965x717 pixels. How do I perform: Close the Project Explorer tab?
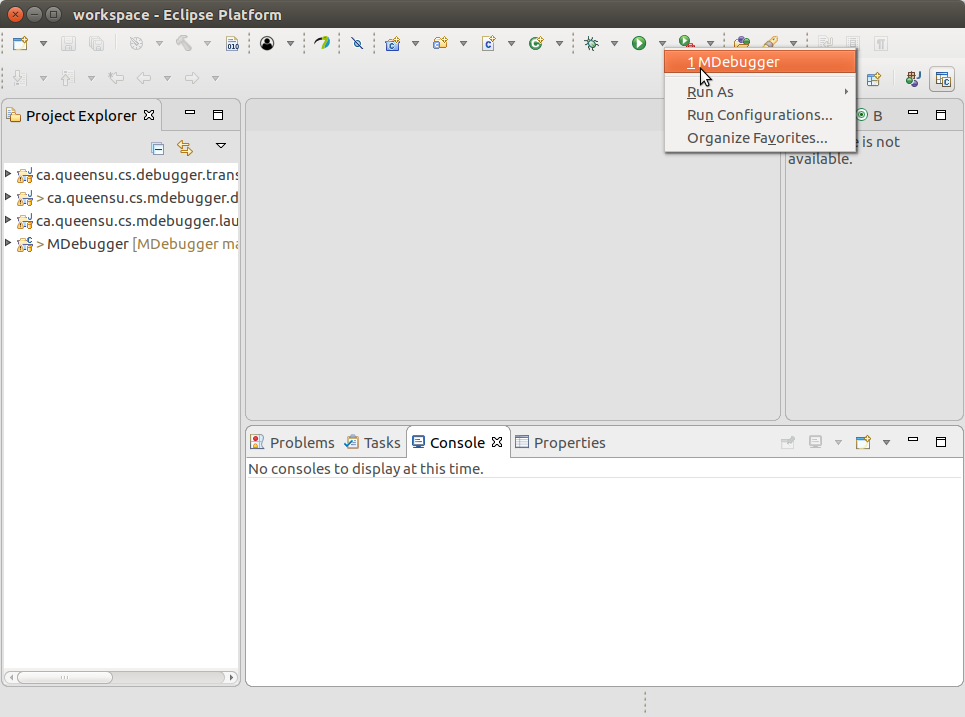[x=149, y=115]
